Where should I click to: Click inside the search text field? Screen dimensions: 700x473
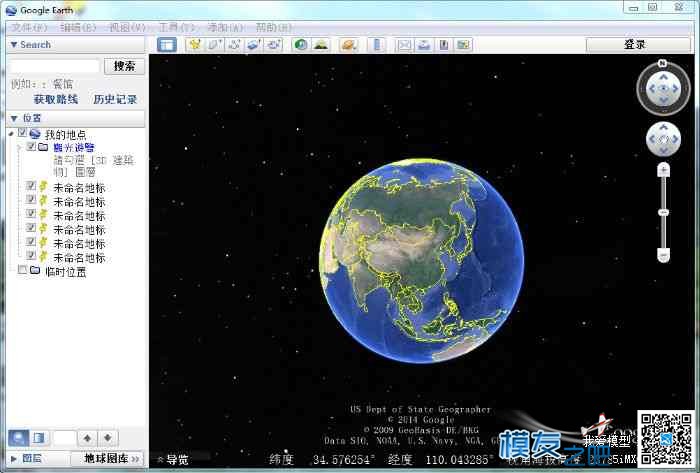(x=54, y=66)
